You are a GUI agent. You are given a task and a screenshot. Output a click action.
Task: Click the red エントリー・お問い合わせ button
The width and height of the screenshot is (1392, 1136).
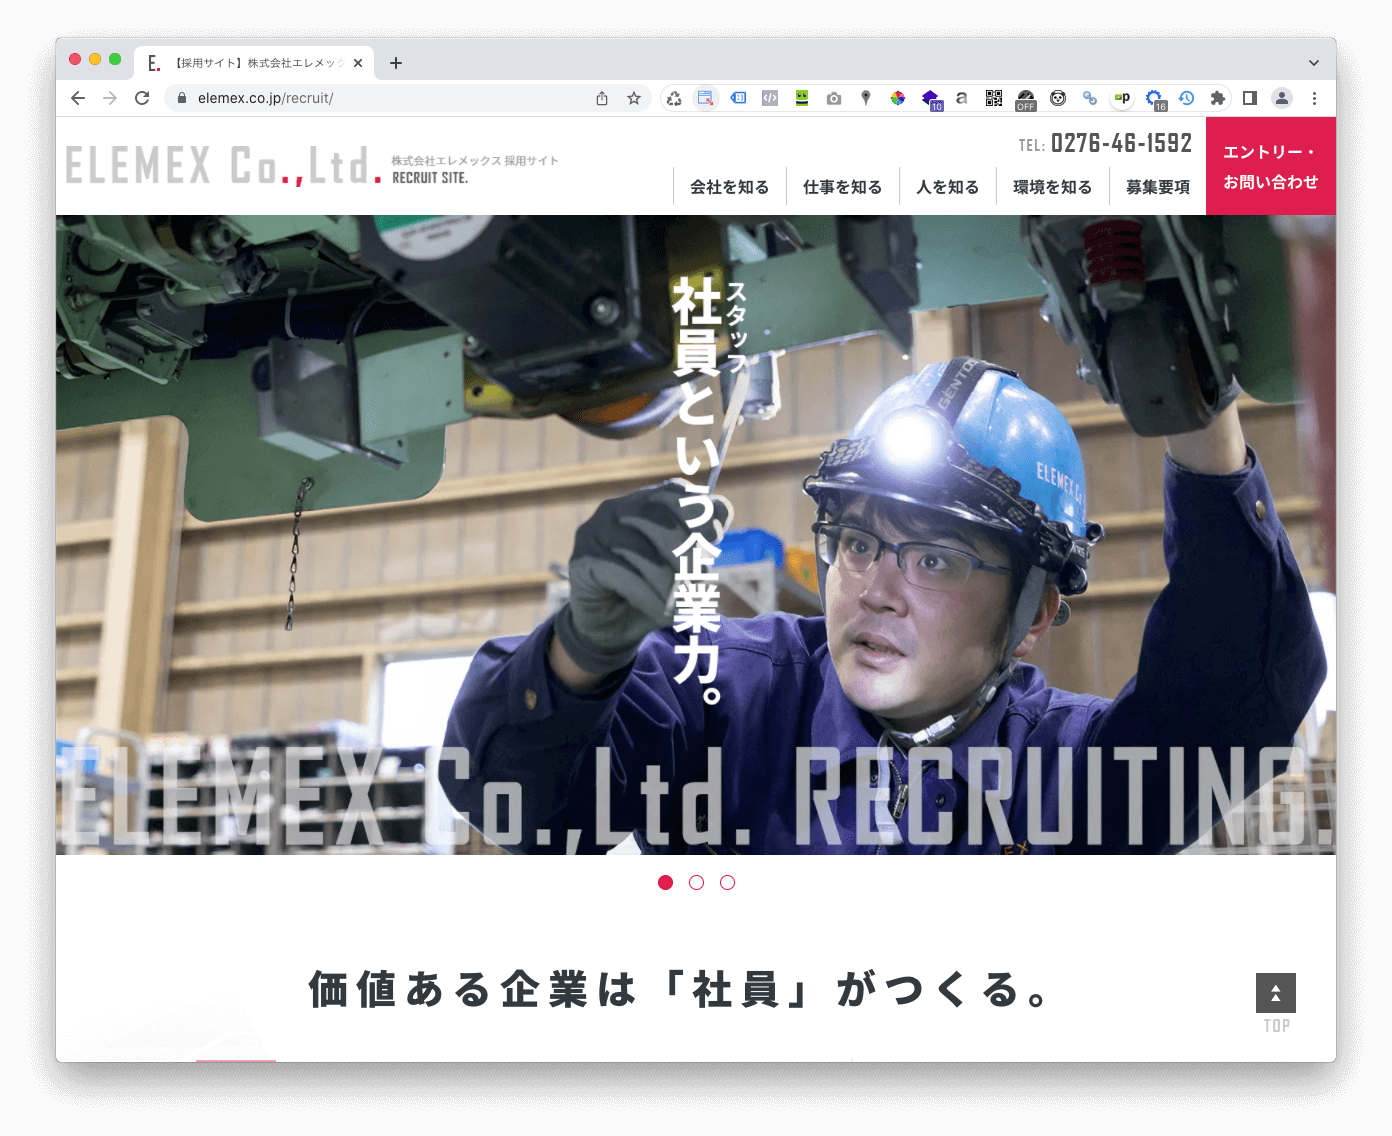(1270, 166)
